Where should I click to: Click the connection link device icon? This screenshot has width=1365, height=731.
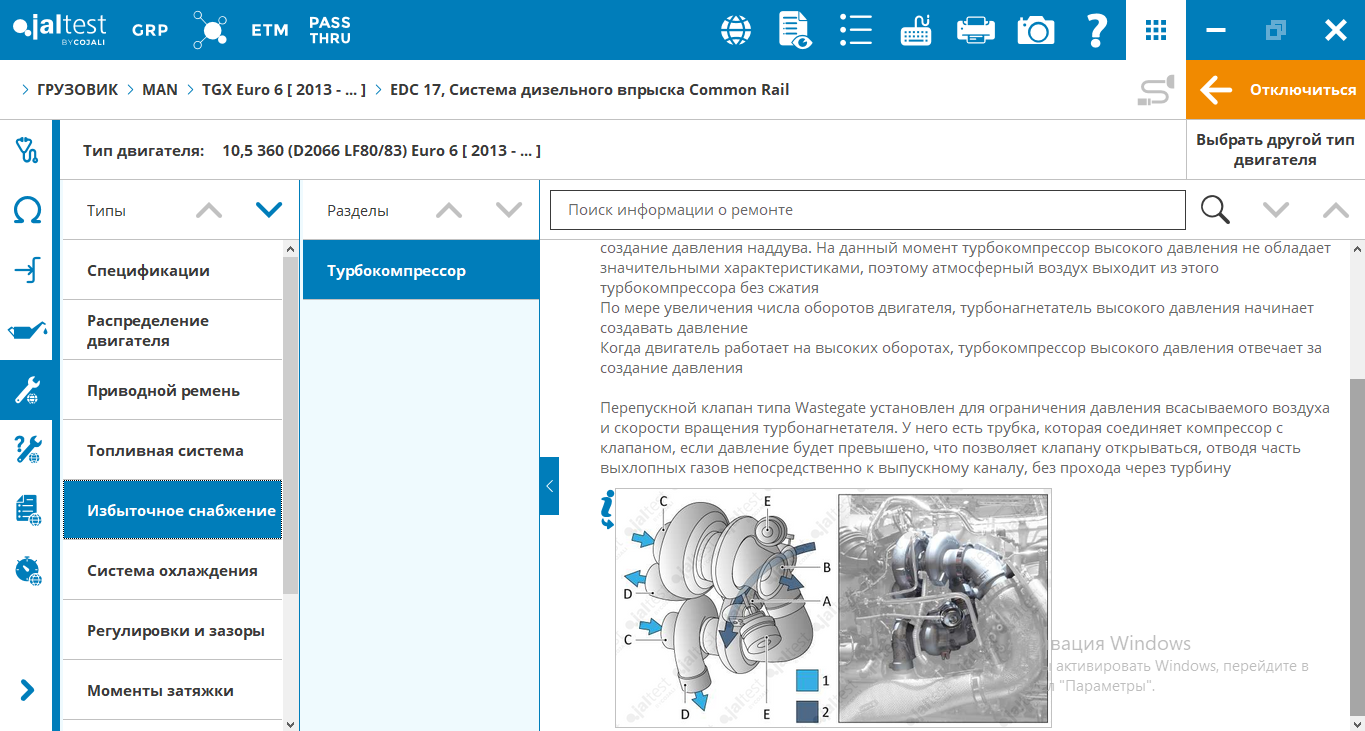(1156, 91)
